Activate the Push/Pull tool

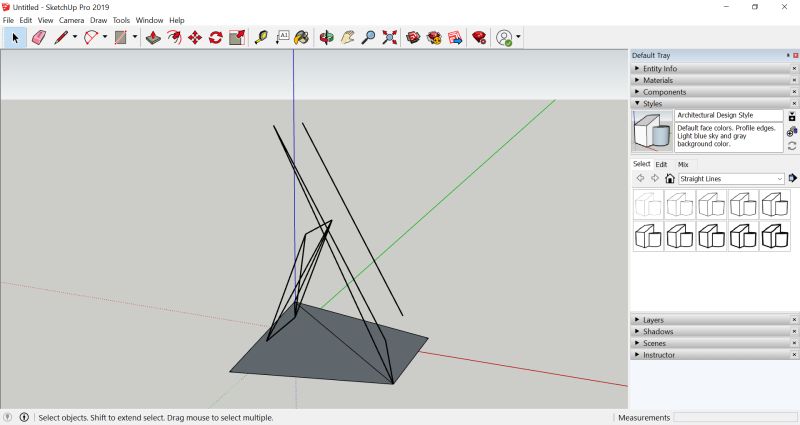tap(153, 38)
